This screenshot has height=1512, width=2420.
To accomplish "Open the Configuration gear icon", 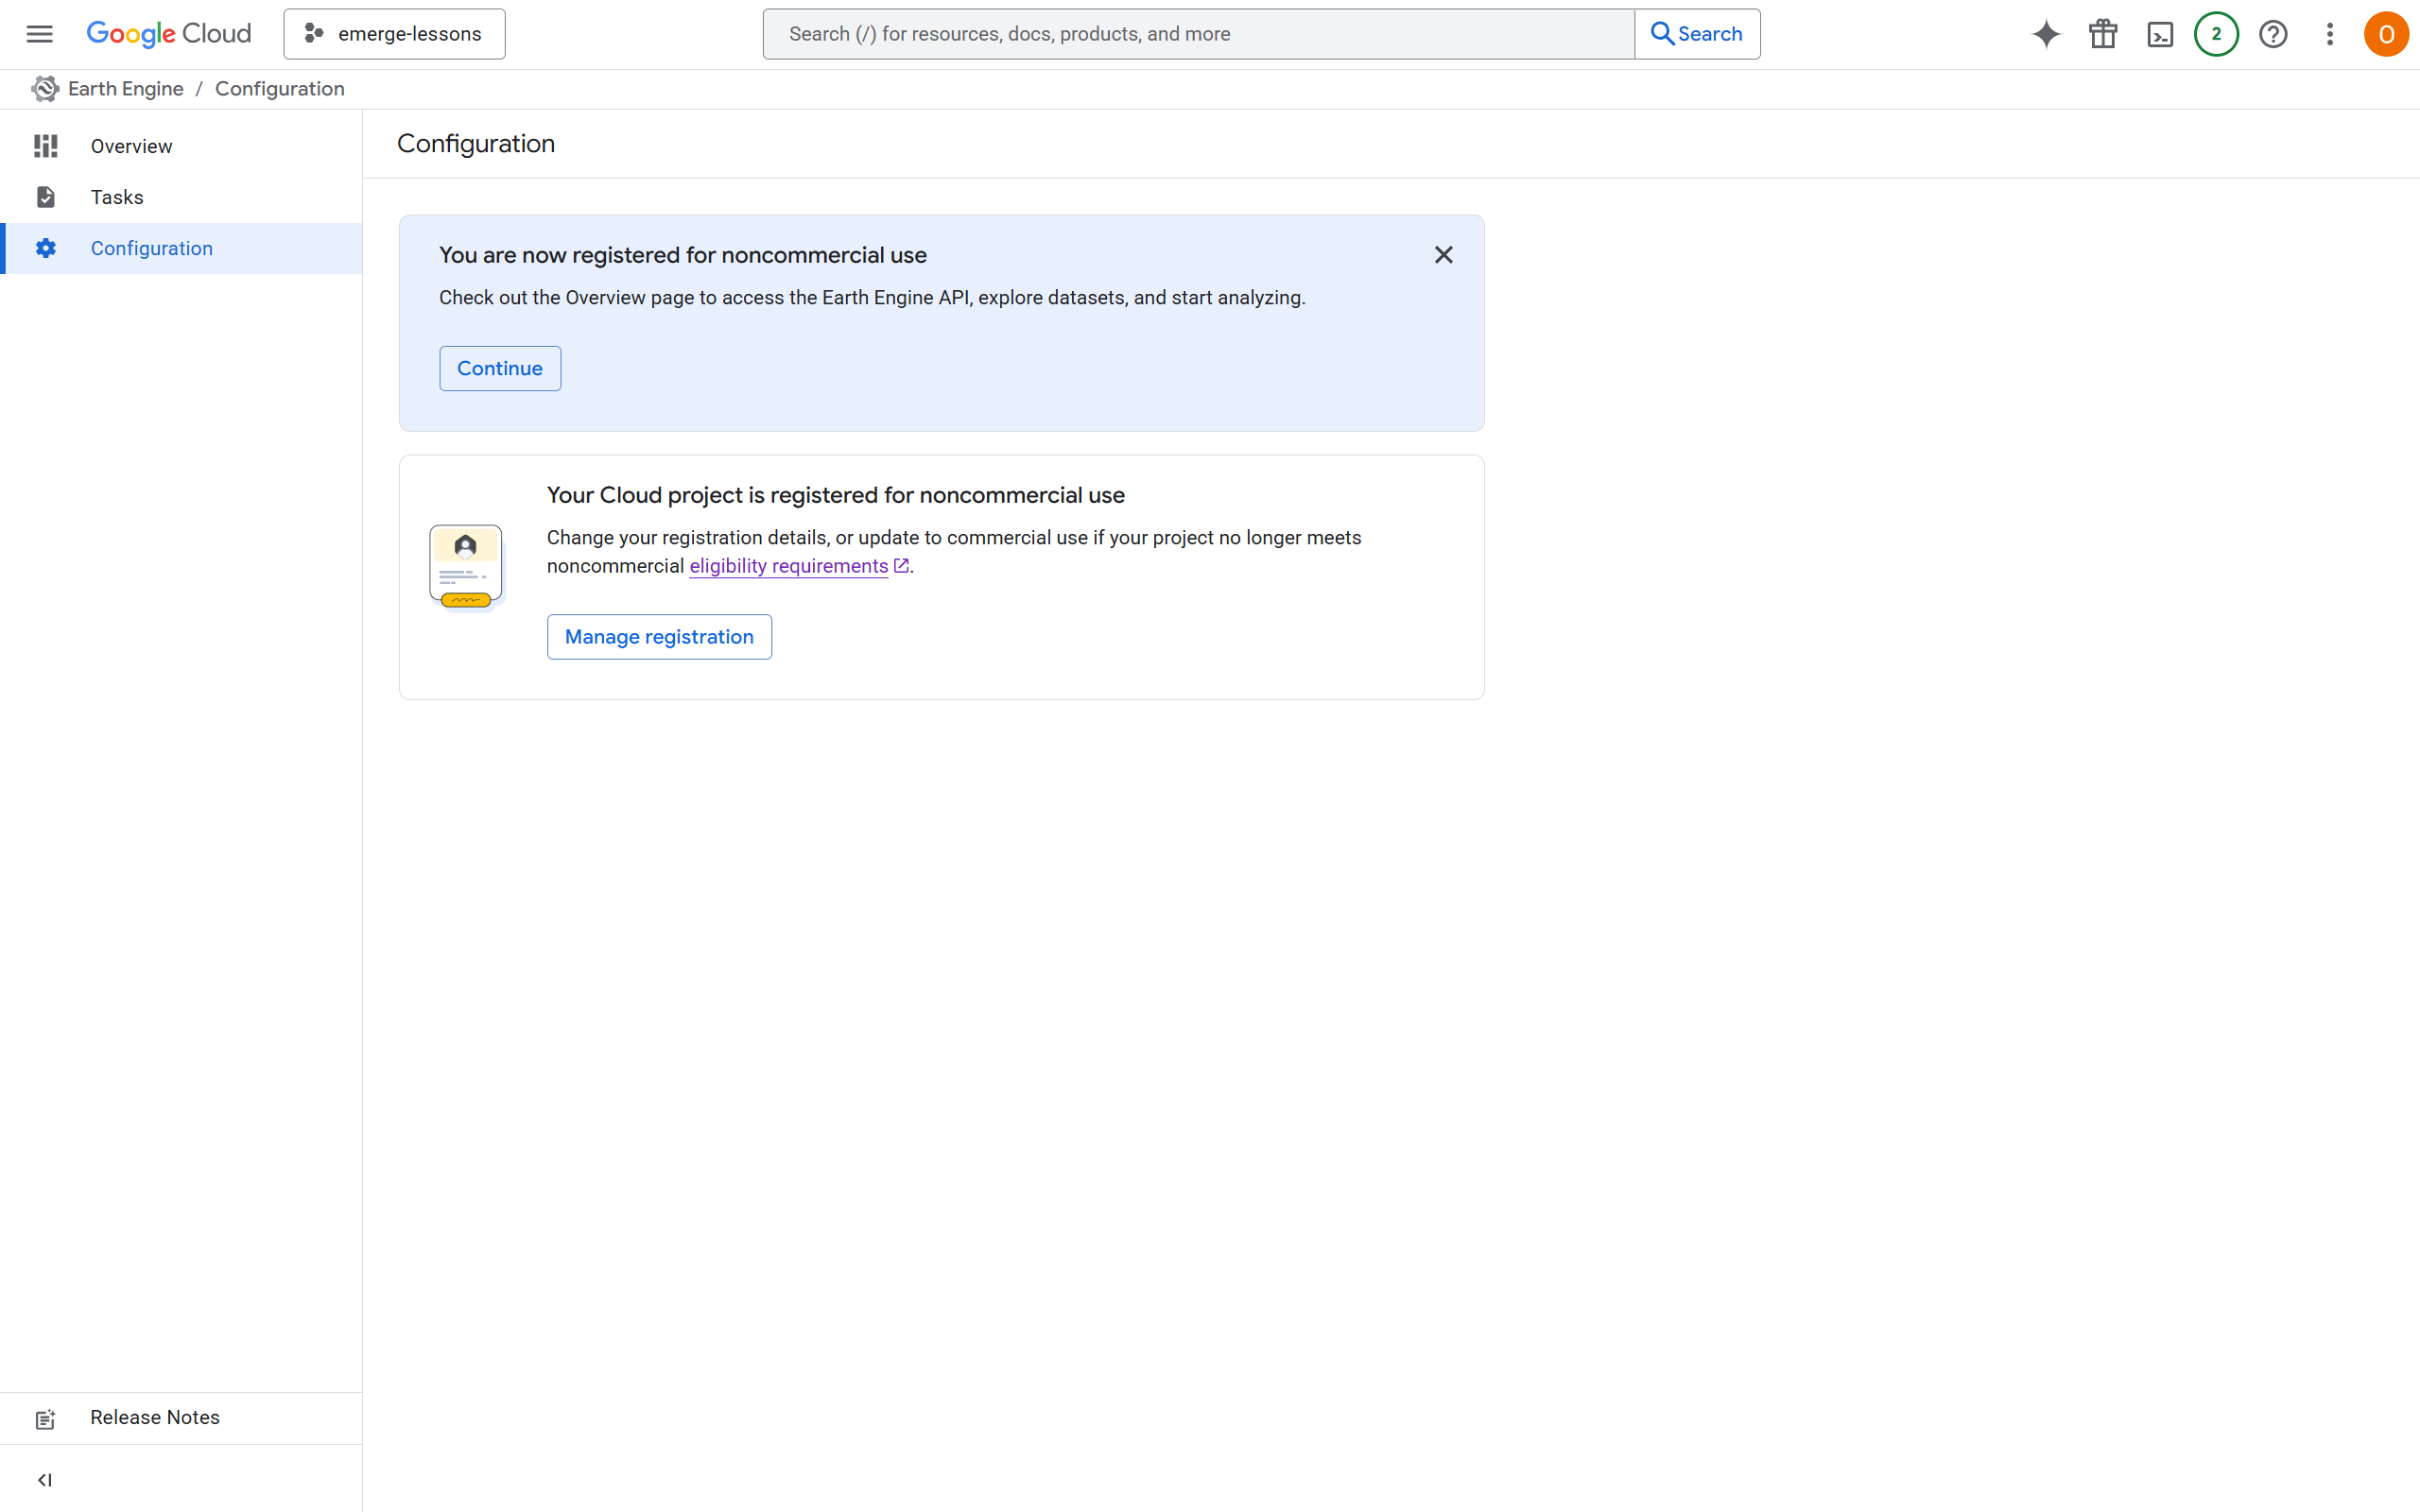I will [45, 248].
